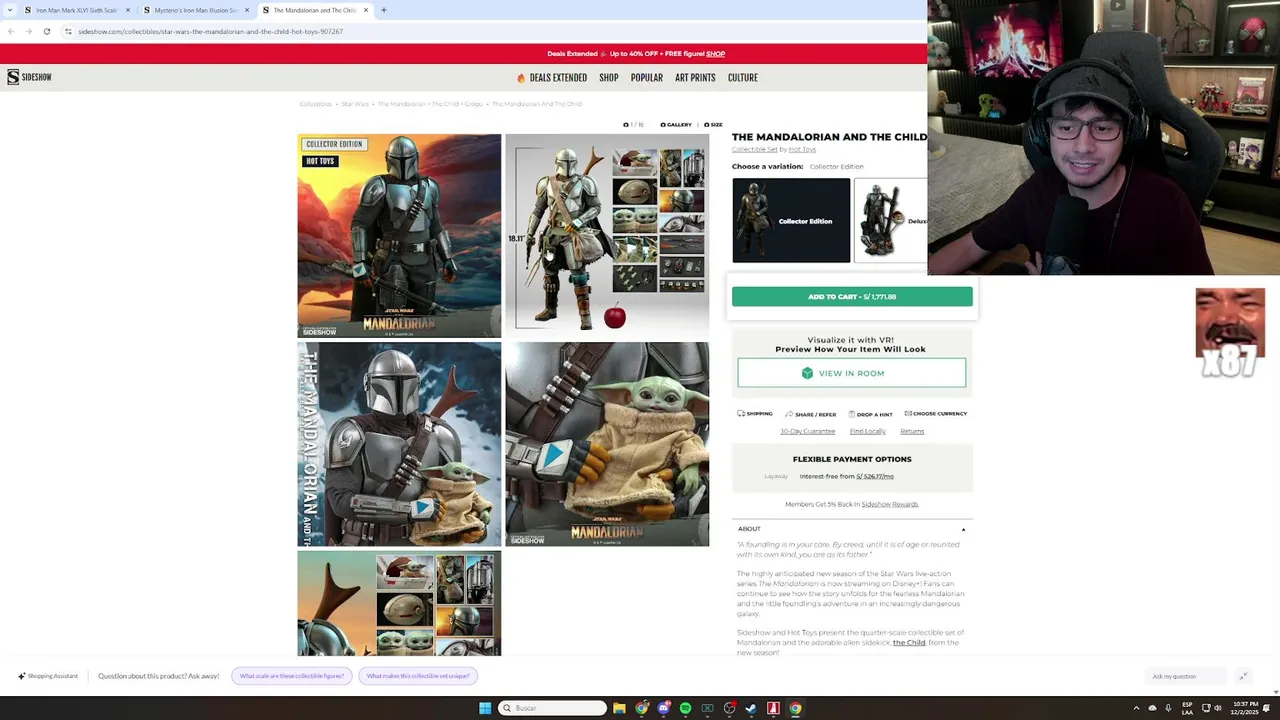Open Steam from the taskbar
The height and width of the screenshot is (720, 1280).
click(x=751, y=708)
